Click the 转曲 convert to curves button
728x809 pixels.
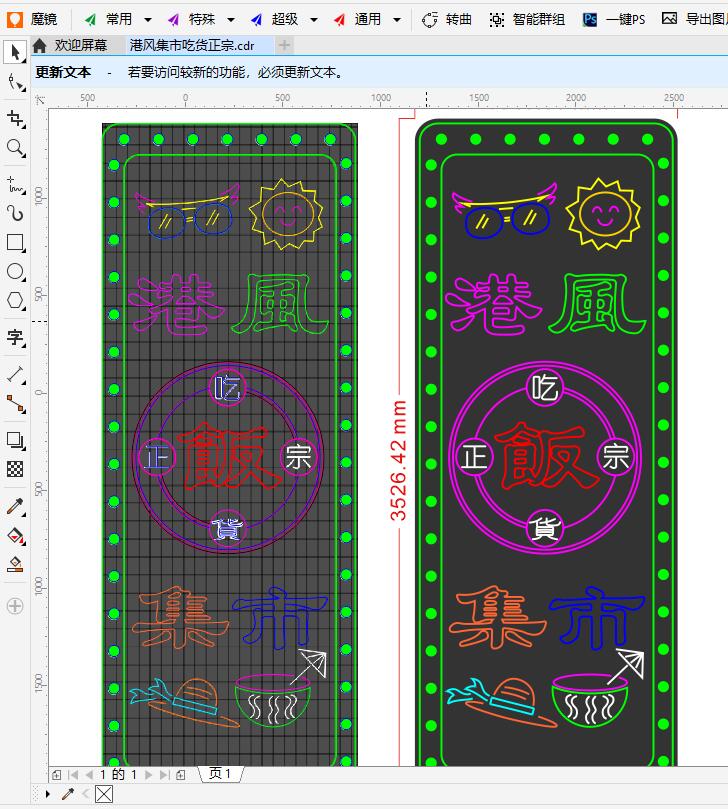[447, 20]
